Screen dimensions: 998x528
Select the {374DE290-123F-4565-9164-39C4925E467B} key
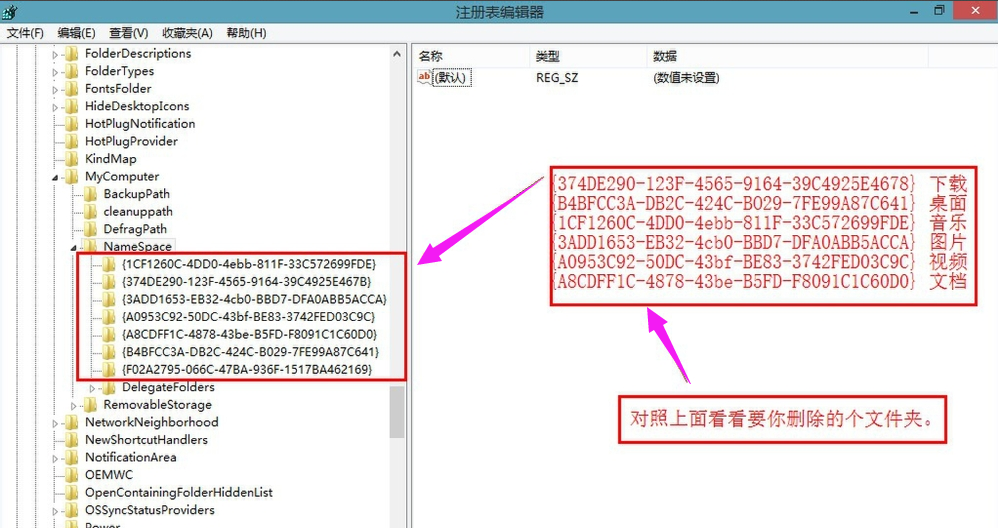[247, 282]
